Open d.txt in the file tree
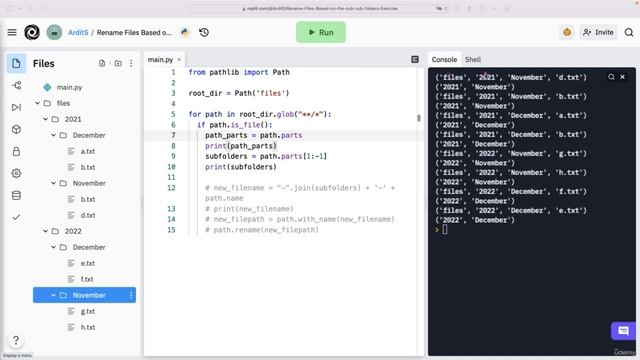This screenshot has height=360, width=640. coord(87,215)
